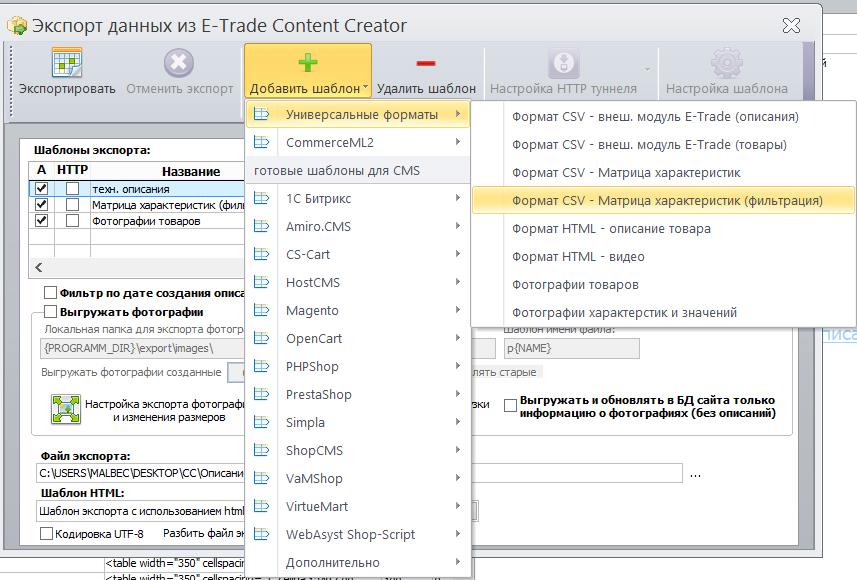The width and height of the screenshot is (857, 580).
Task: Expand the WebAsyst Shop-Script submenu arrow
Action: 457,534
